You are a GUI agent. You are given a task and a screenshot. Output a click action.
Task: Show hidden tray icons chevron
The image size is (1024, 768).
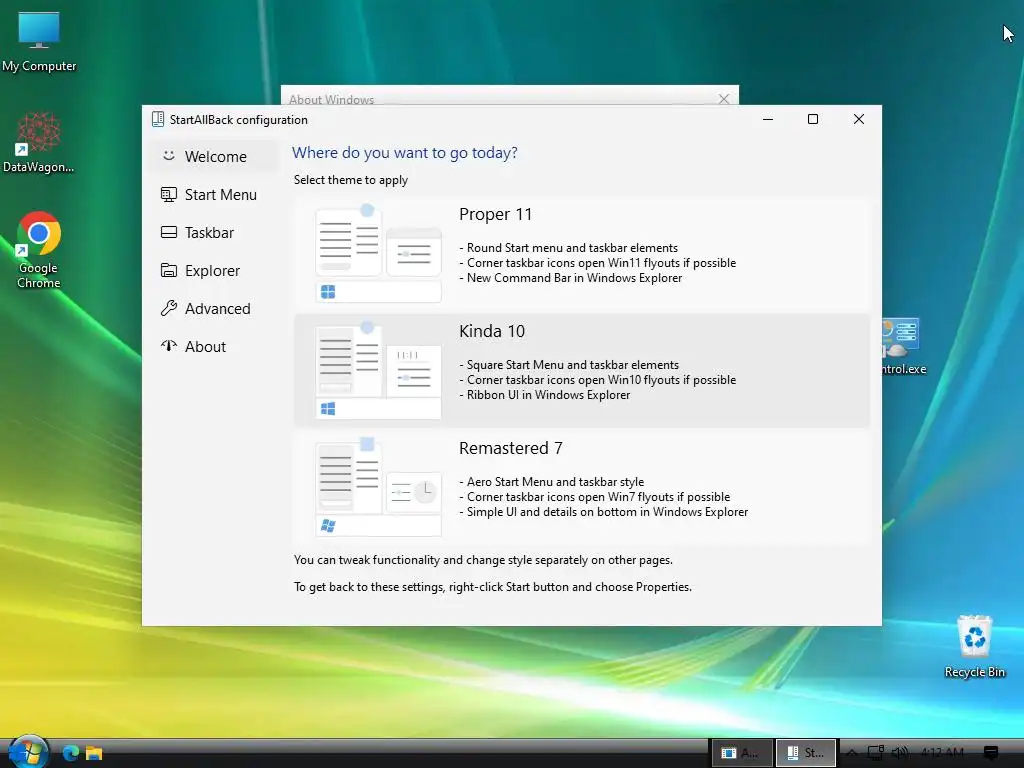point(852,753)
